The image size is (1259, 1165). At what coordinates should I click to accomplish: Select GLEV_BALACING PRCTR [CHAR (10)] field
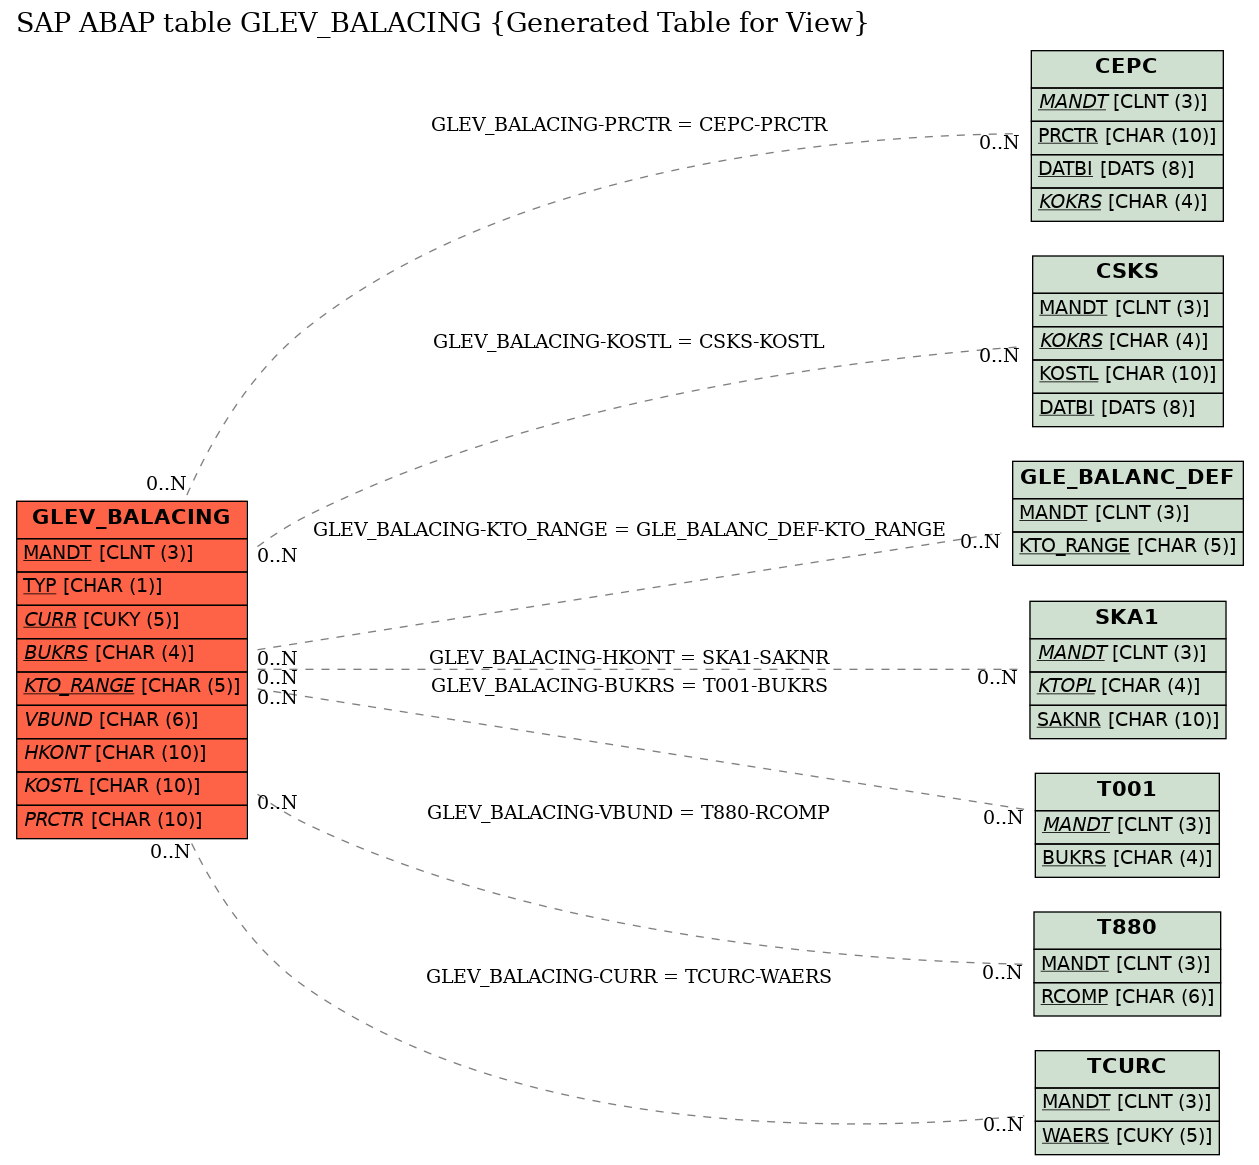click(x=132, y=821)
